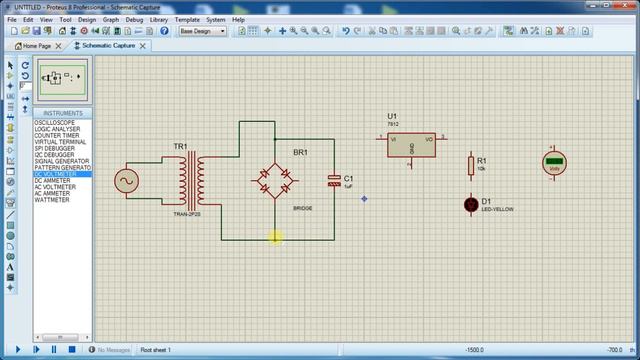The width and height of the screenshot is (640, 360).
Task: Click the Step simulation button
Action: pyautogui.click(x=36, y=349)
